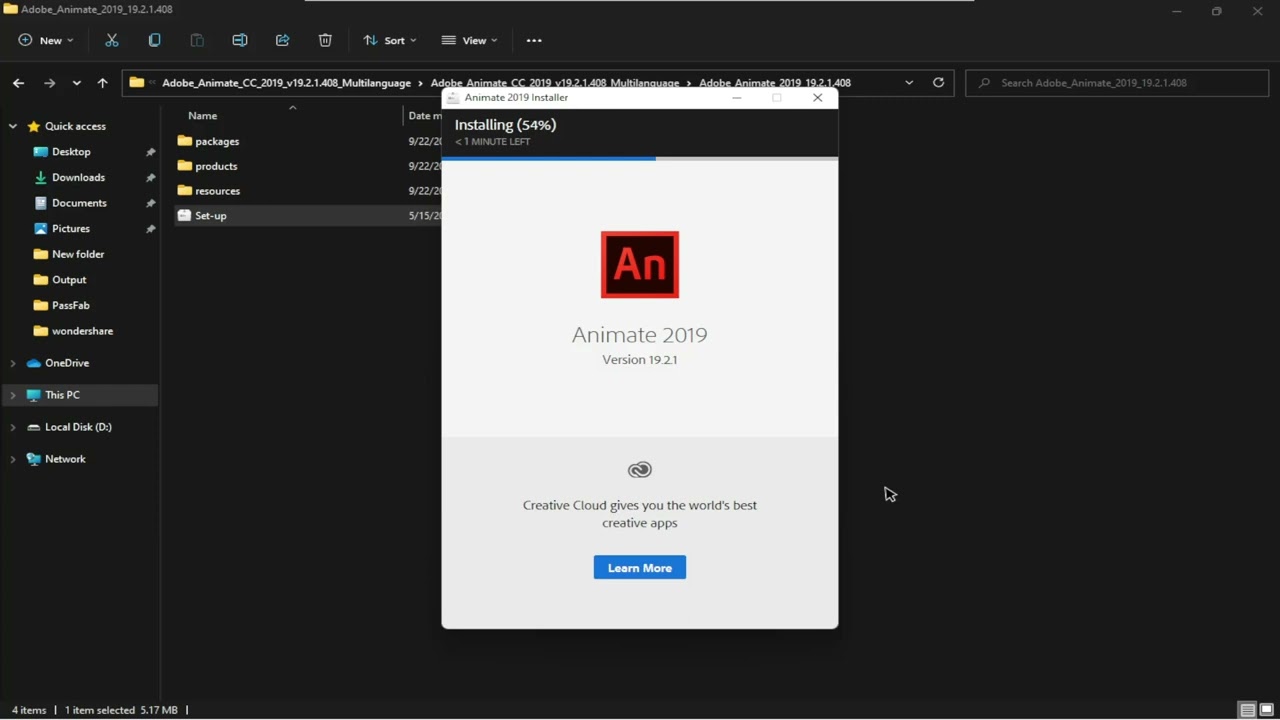Viewport: 1280px width, 720px height.
Task: Refresh the current folder view
Action: click(x=938, y=83)
